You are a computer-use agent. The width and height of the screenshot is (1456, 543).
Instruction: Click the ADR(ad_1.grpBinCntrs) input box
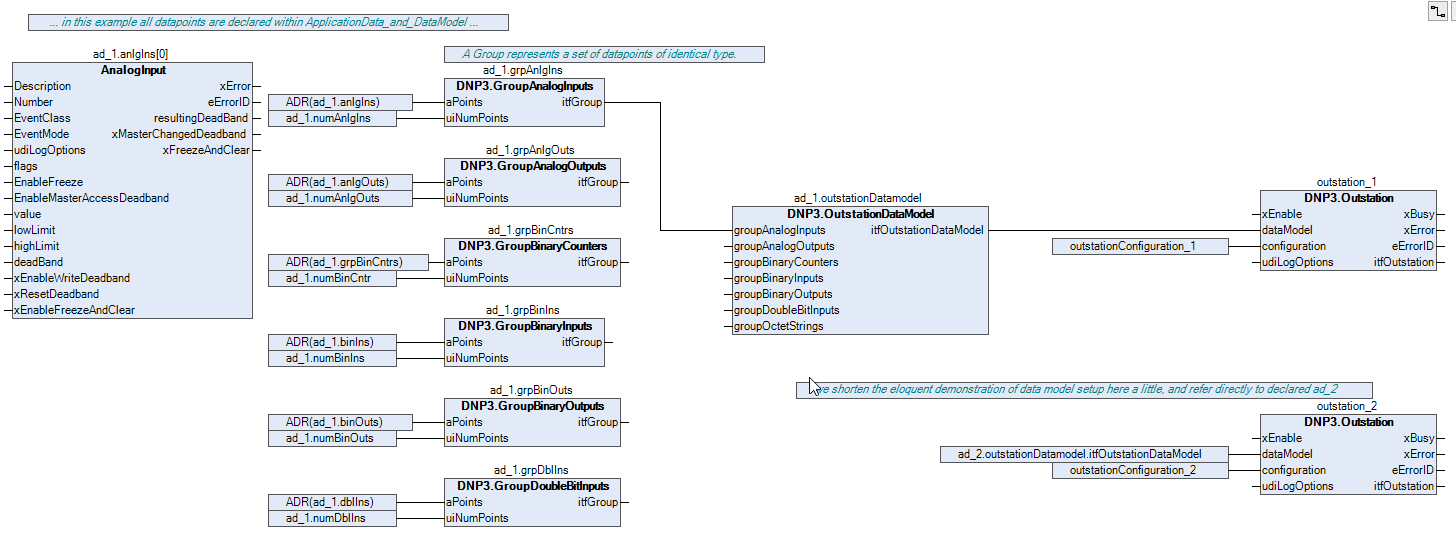[348, 262]
